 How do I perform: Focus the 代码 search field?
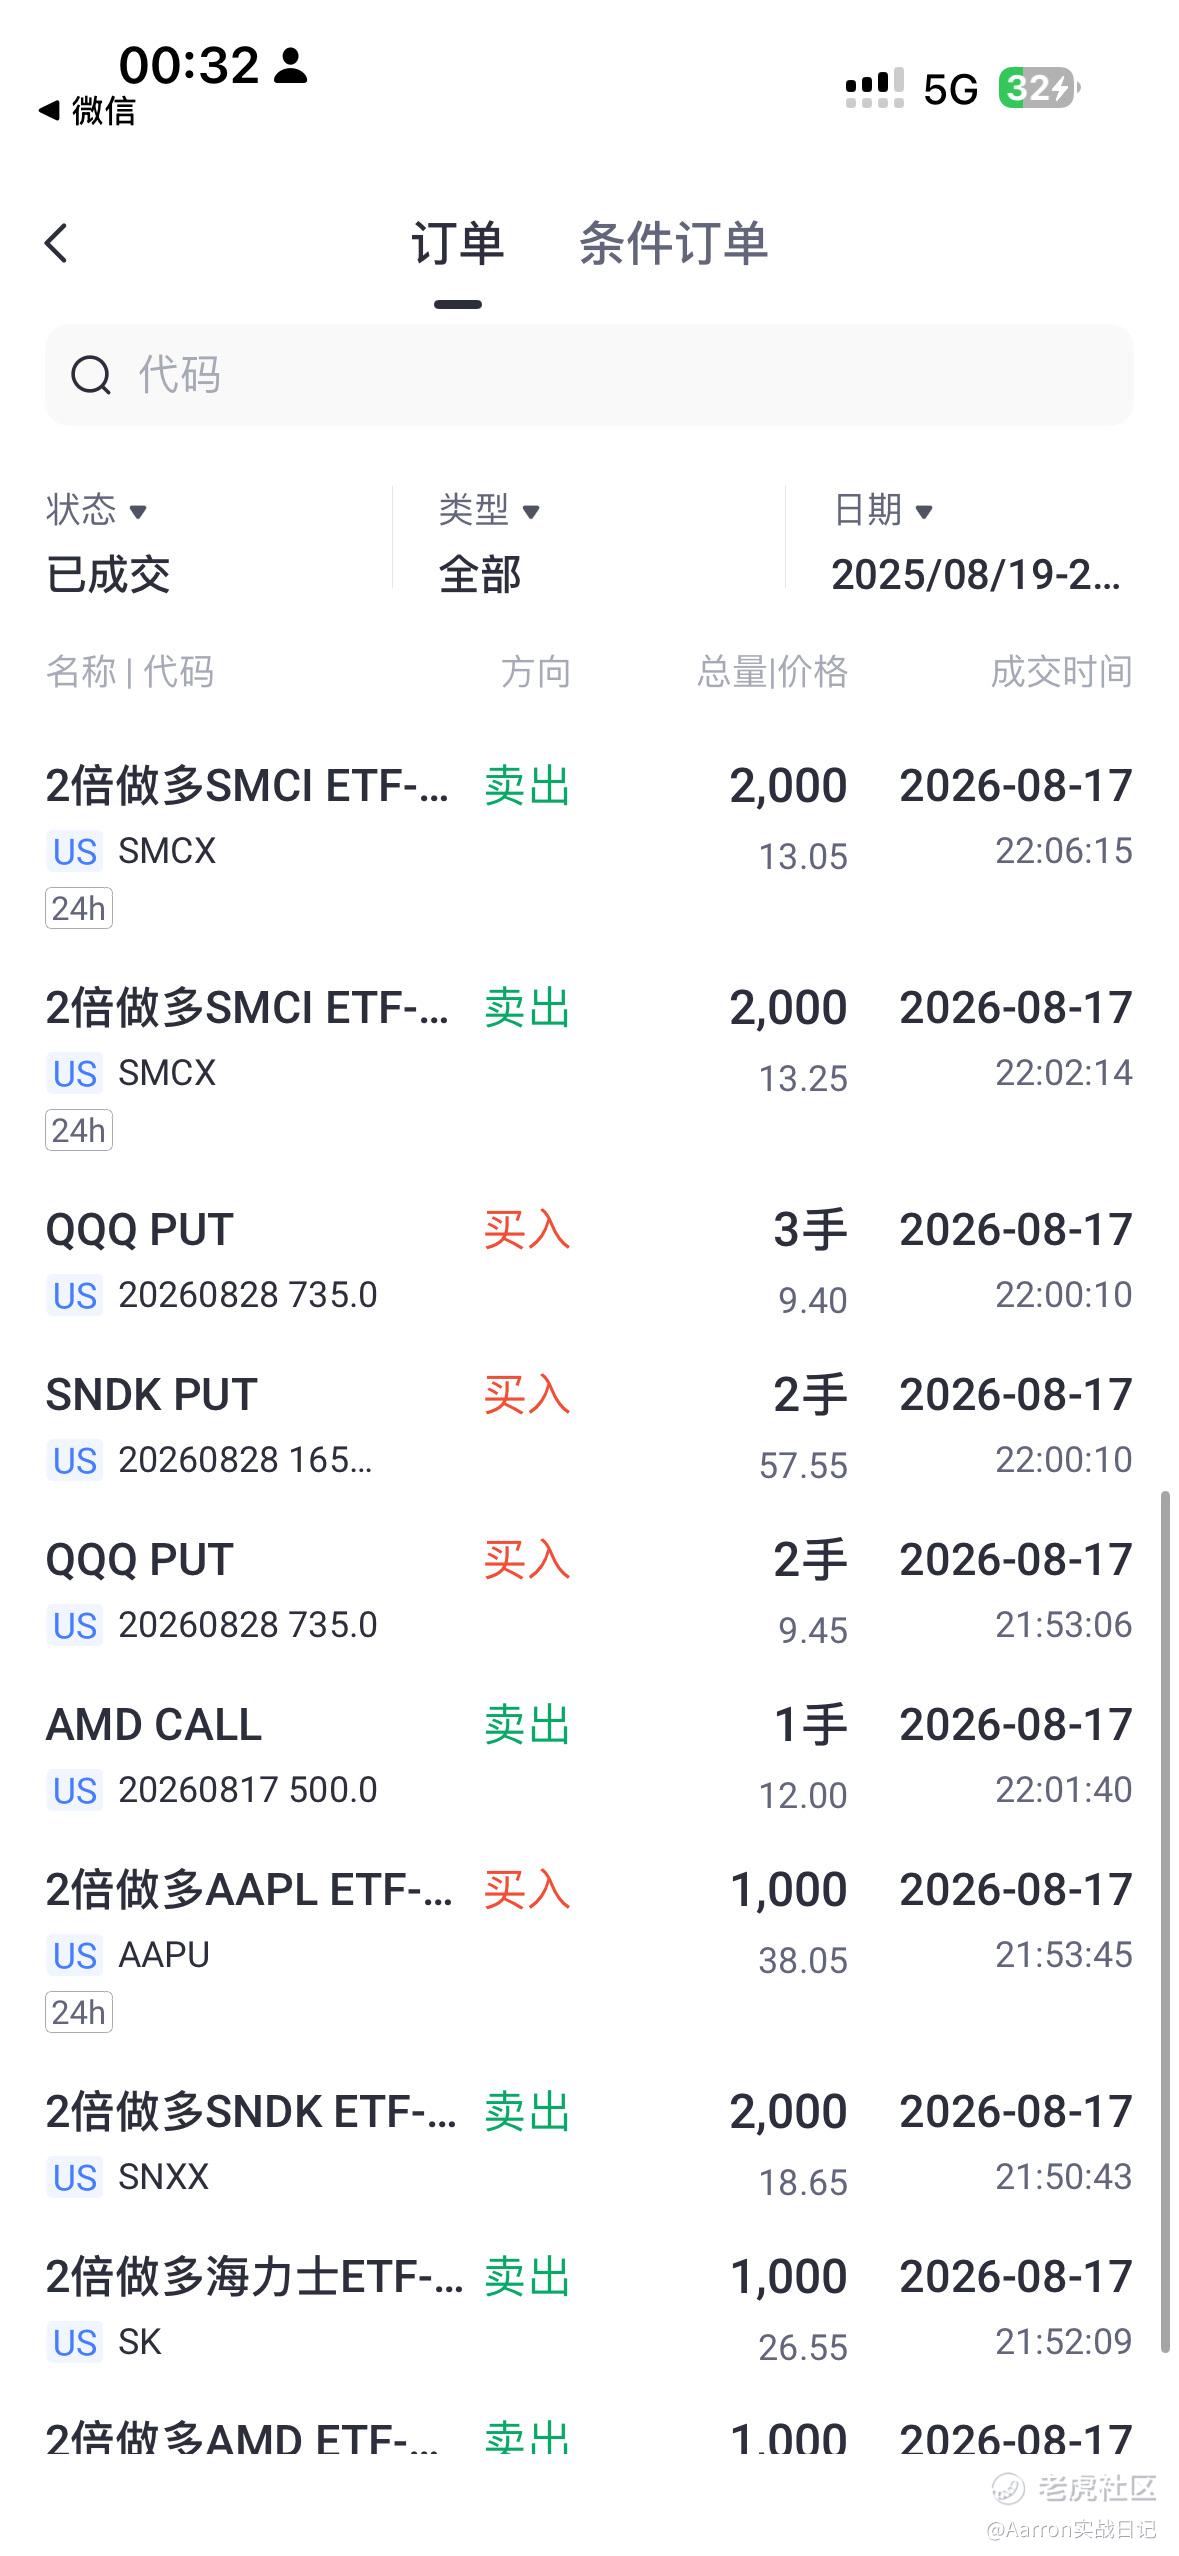[x=589, y=375]
